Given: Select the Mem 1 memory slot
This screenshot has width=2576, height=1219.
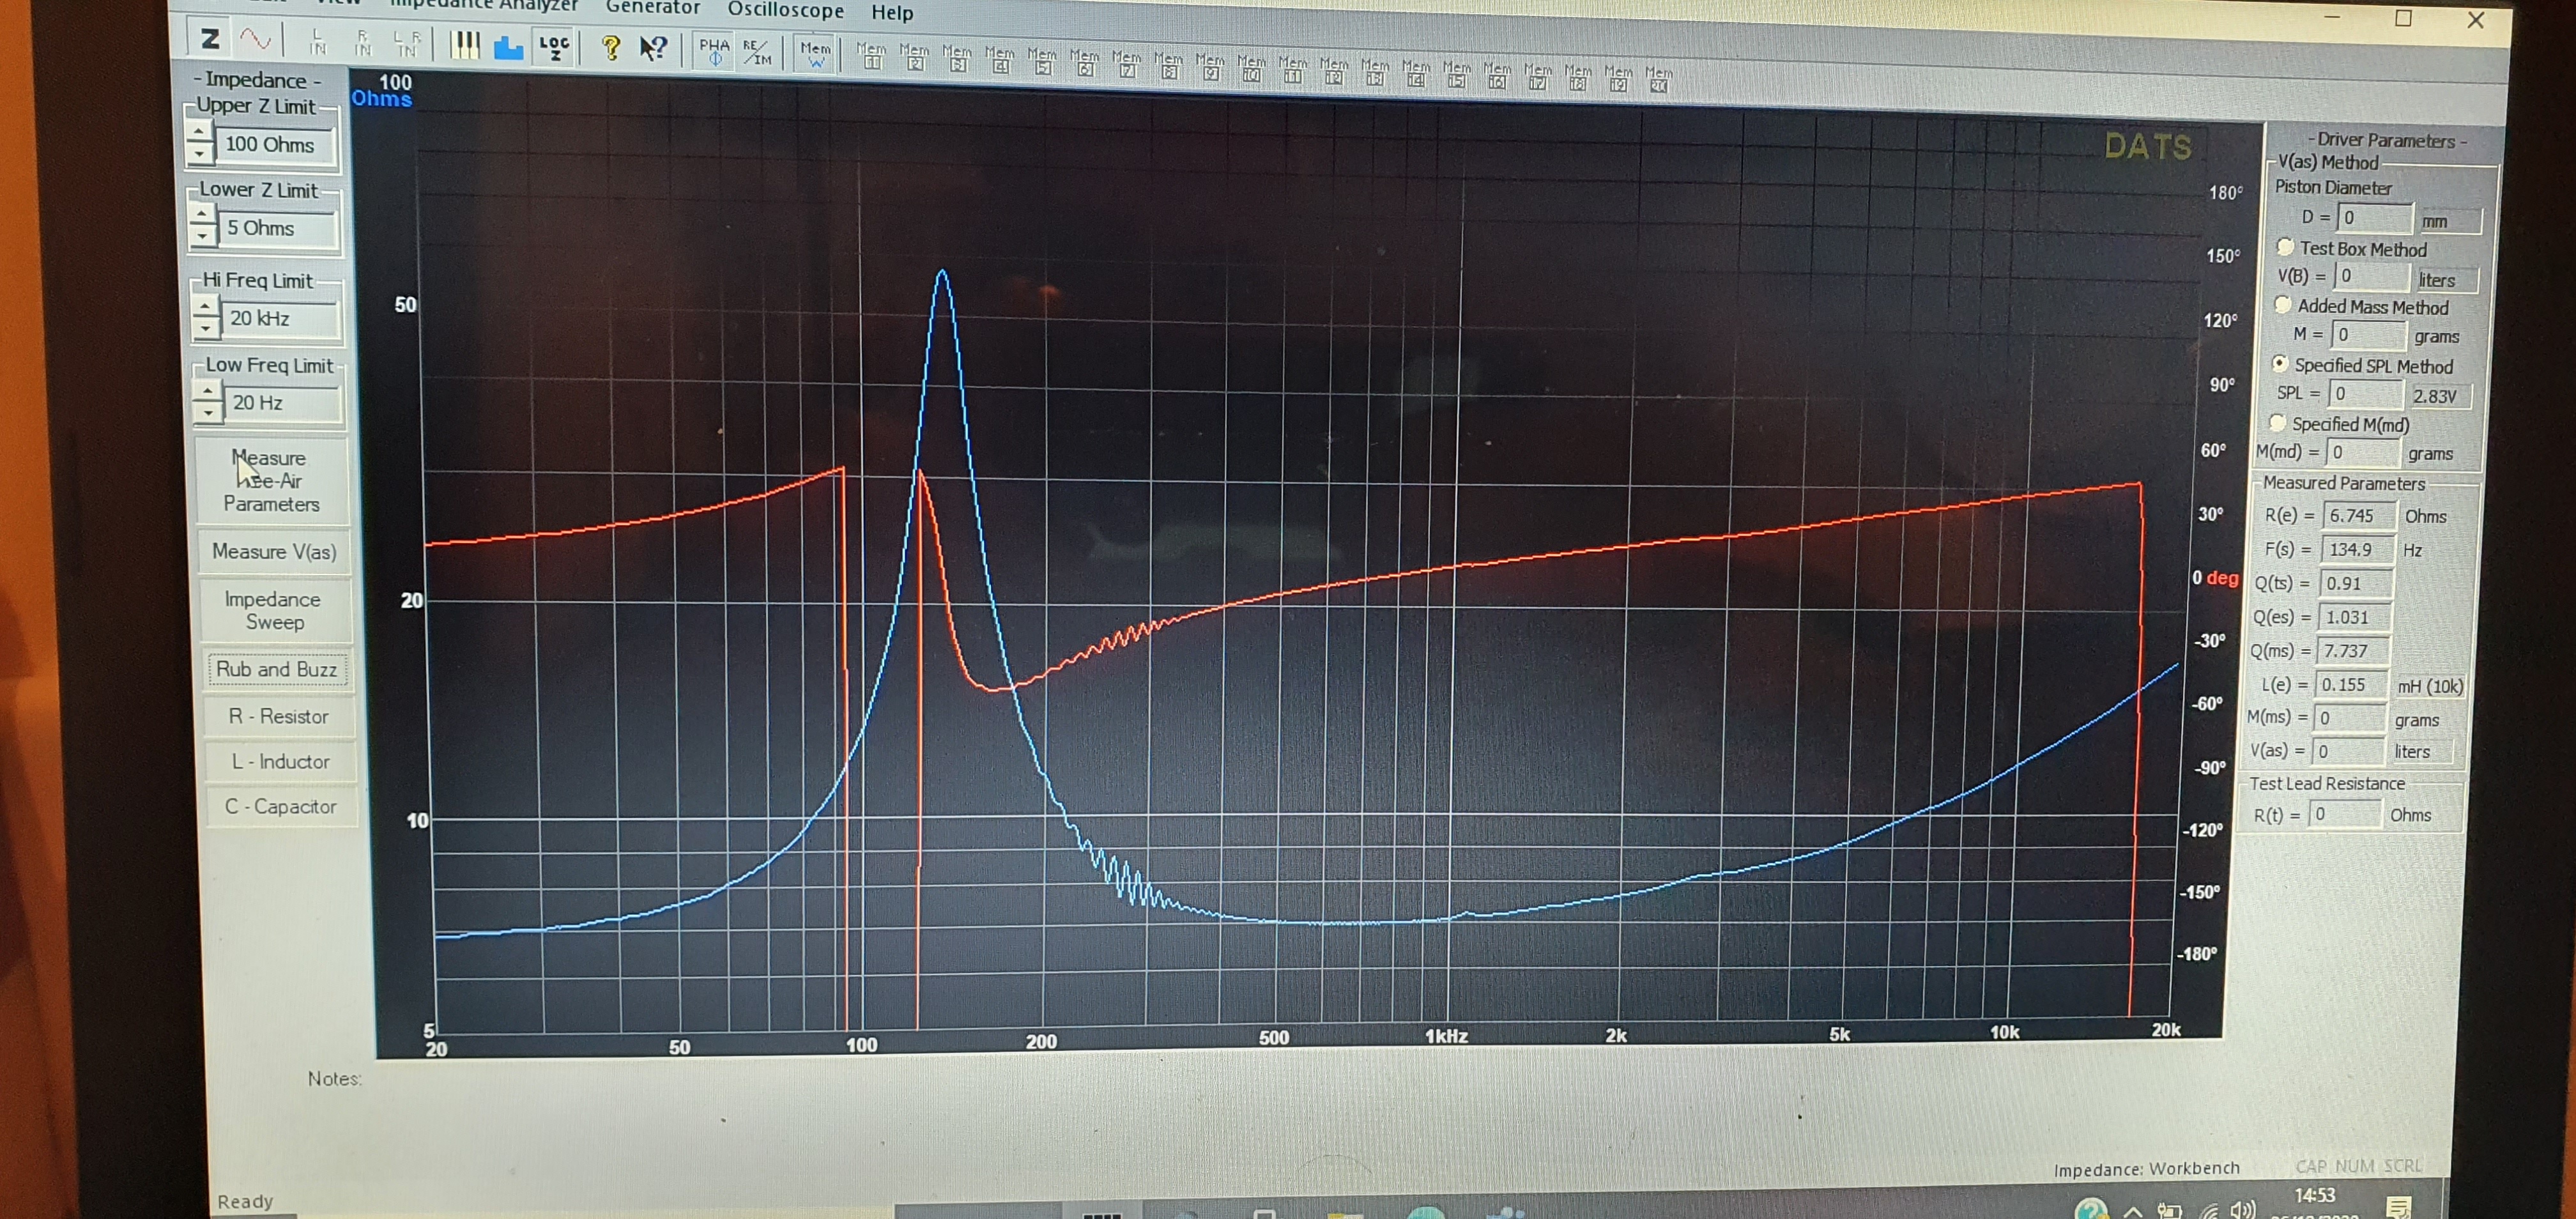Looking at the screenshot, I should click(x=871, y=55).
